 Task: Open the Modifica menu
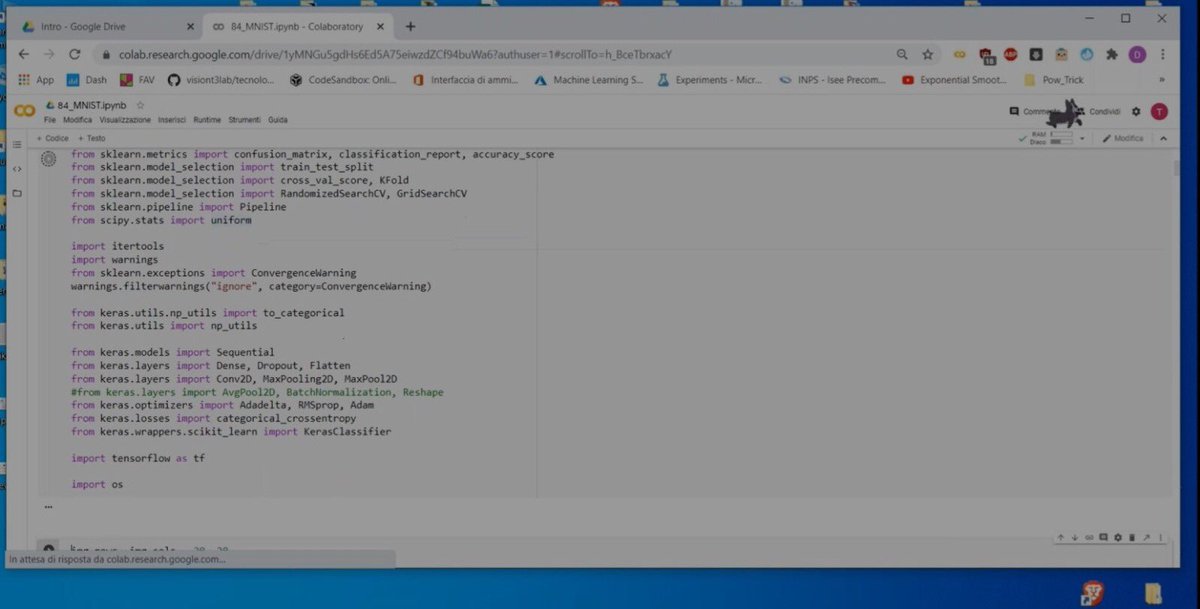coord(77,120)
